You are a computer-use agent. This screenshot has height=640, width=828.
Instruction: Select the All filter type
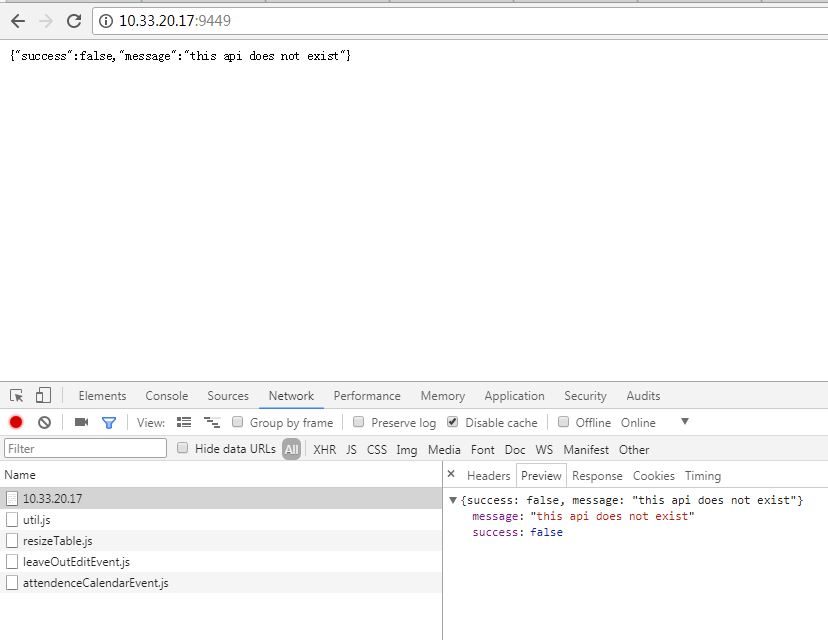(x=291, y=449)
